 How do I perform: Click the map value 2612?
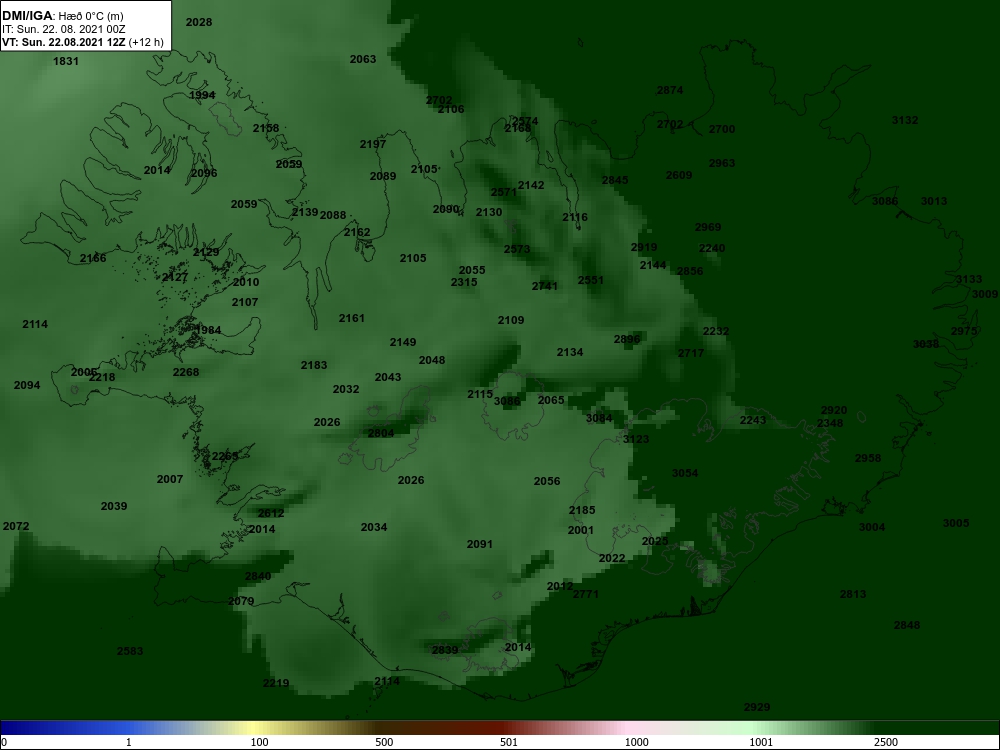pyautogui.click(x=270, y=513)
